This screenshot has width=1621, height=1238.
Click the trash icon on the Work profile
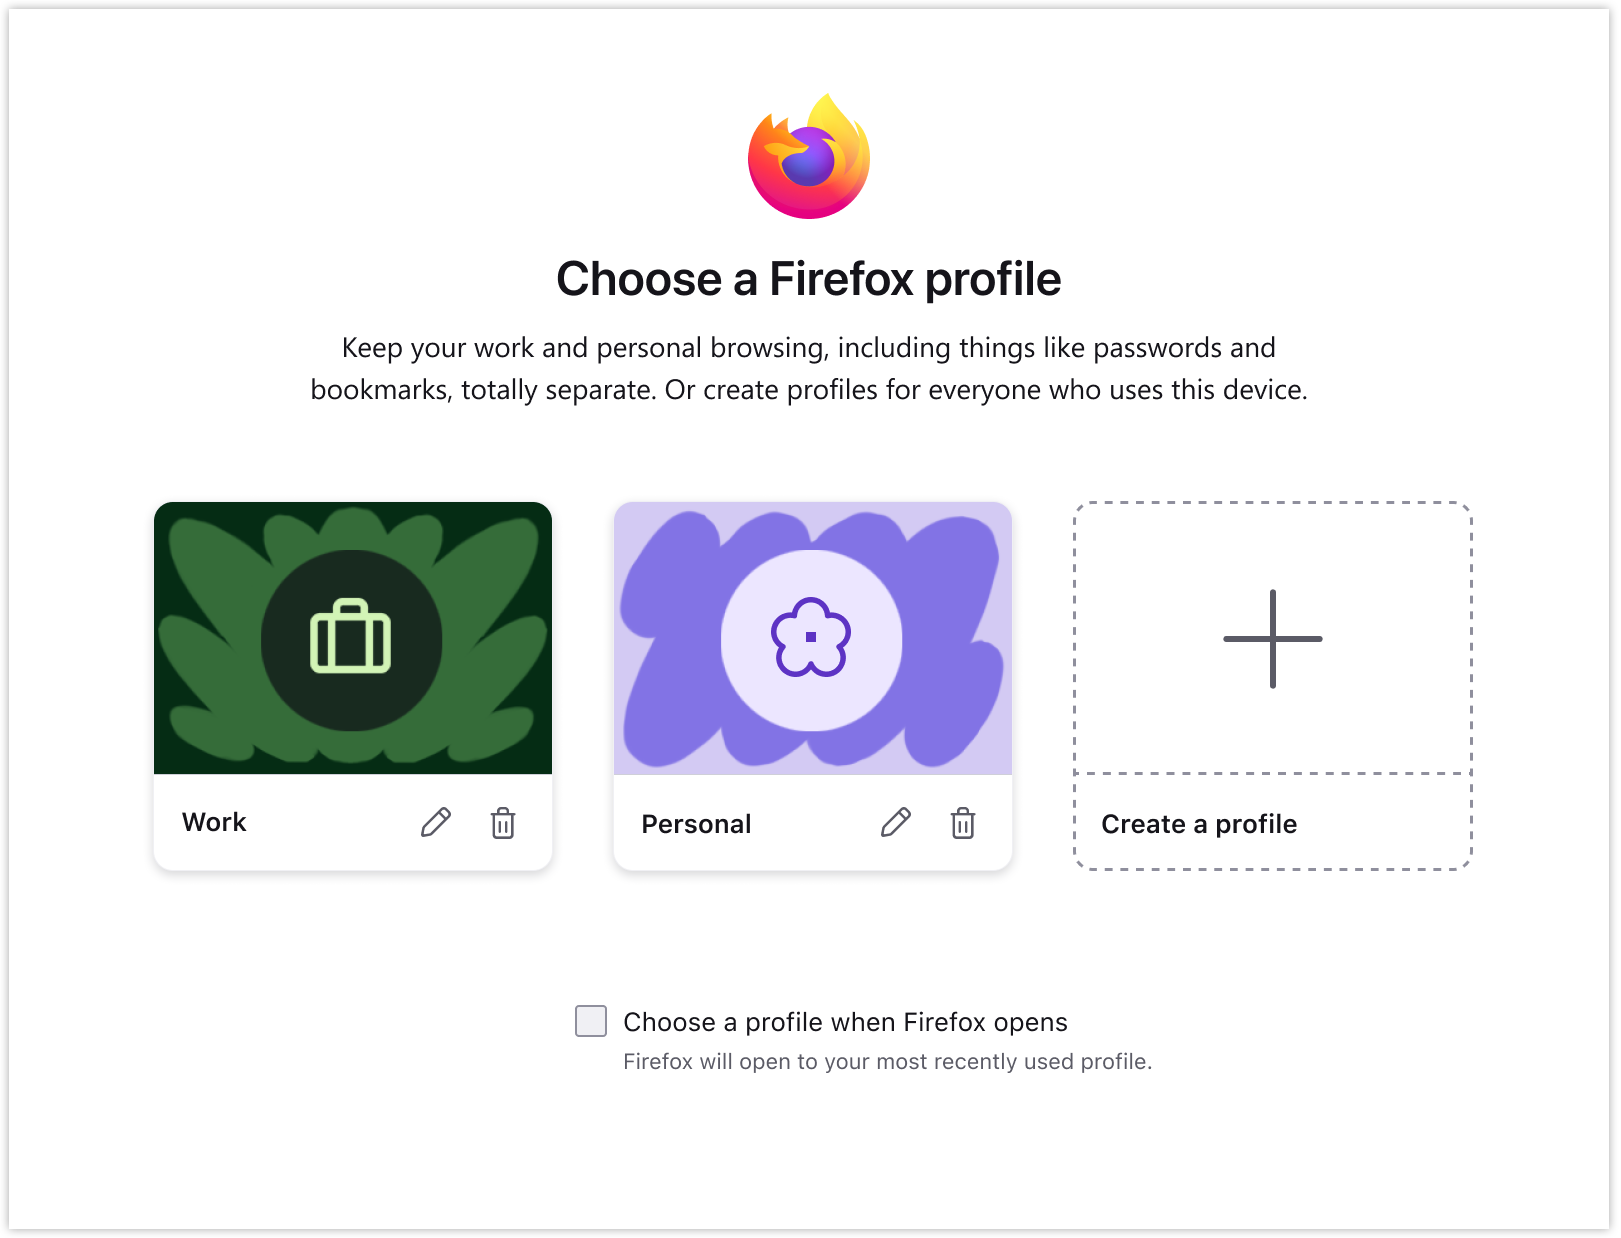click(x=503, y=822)
